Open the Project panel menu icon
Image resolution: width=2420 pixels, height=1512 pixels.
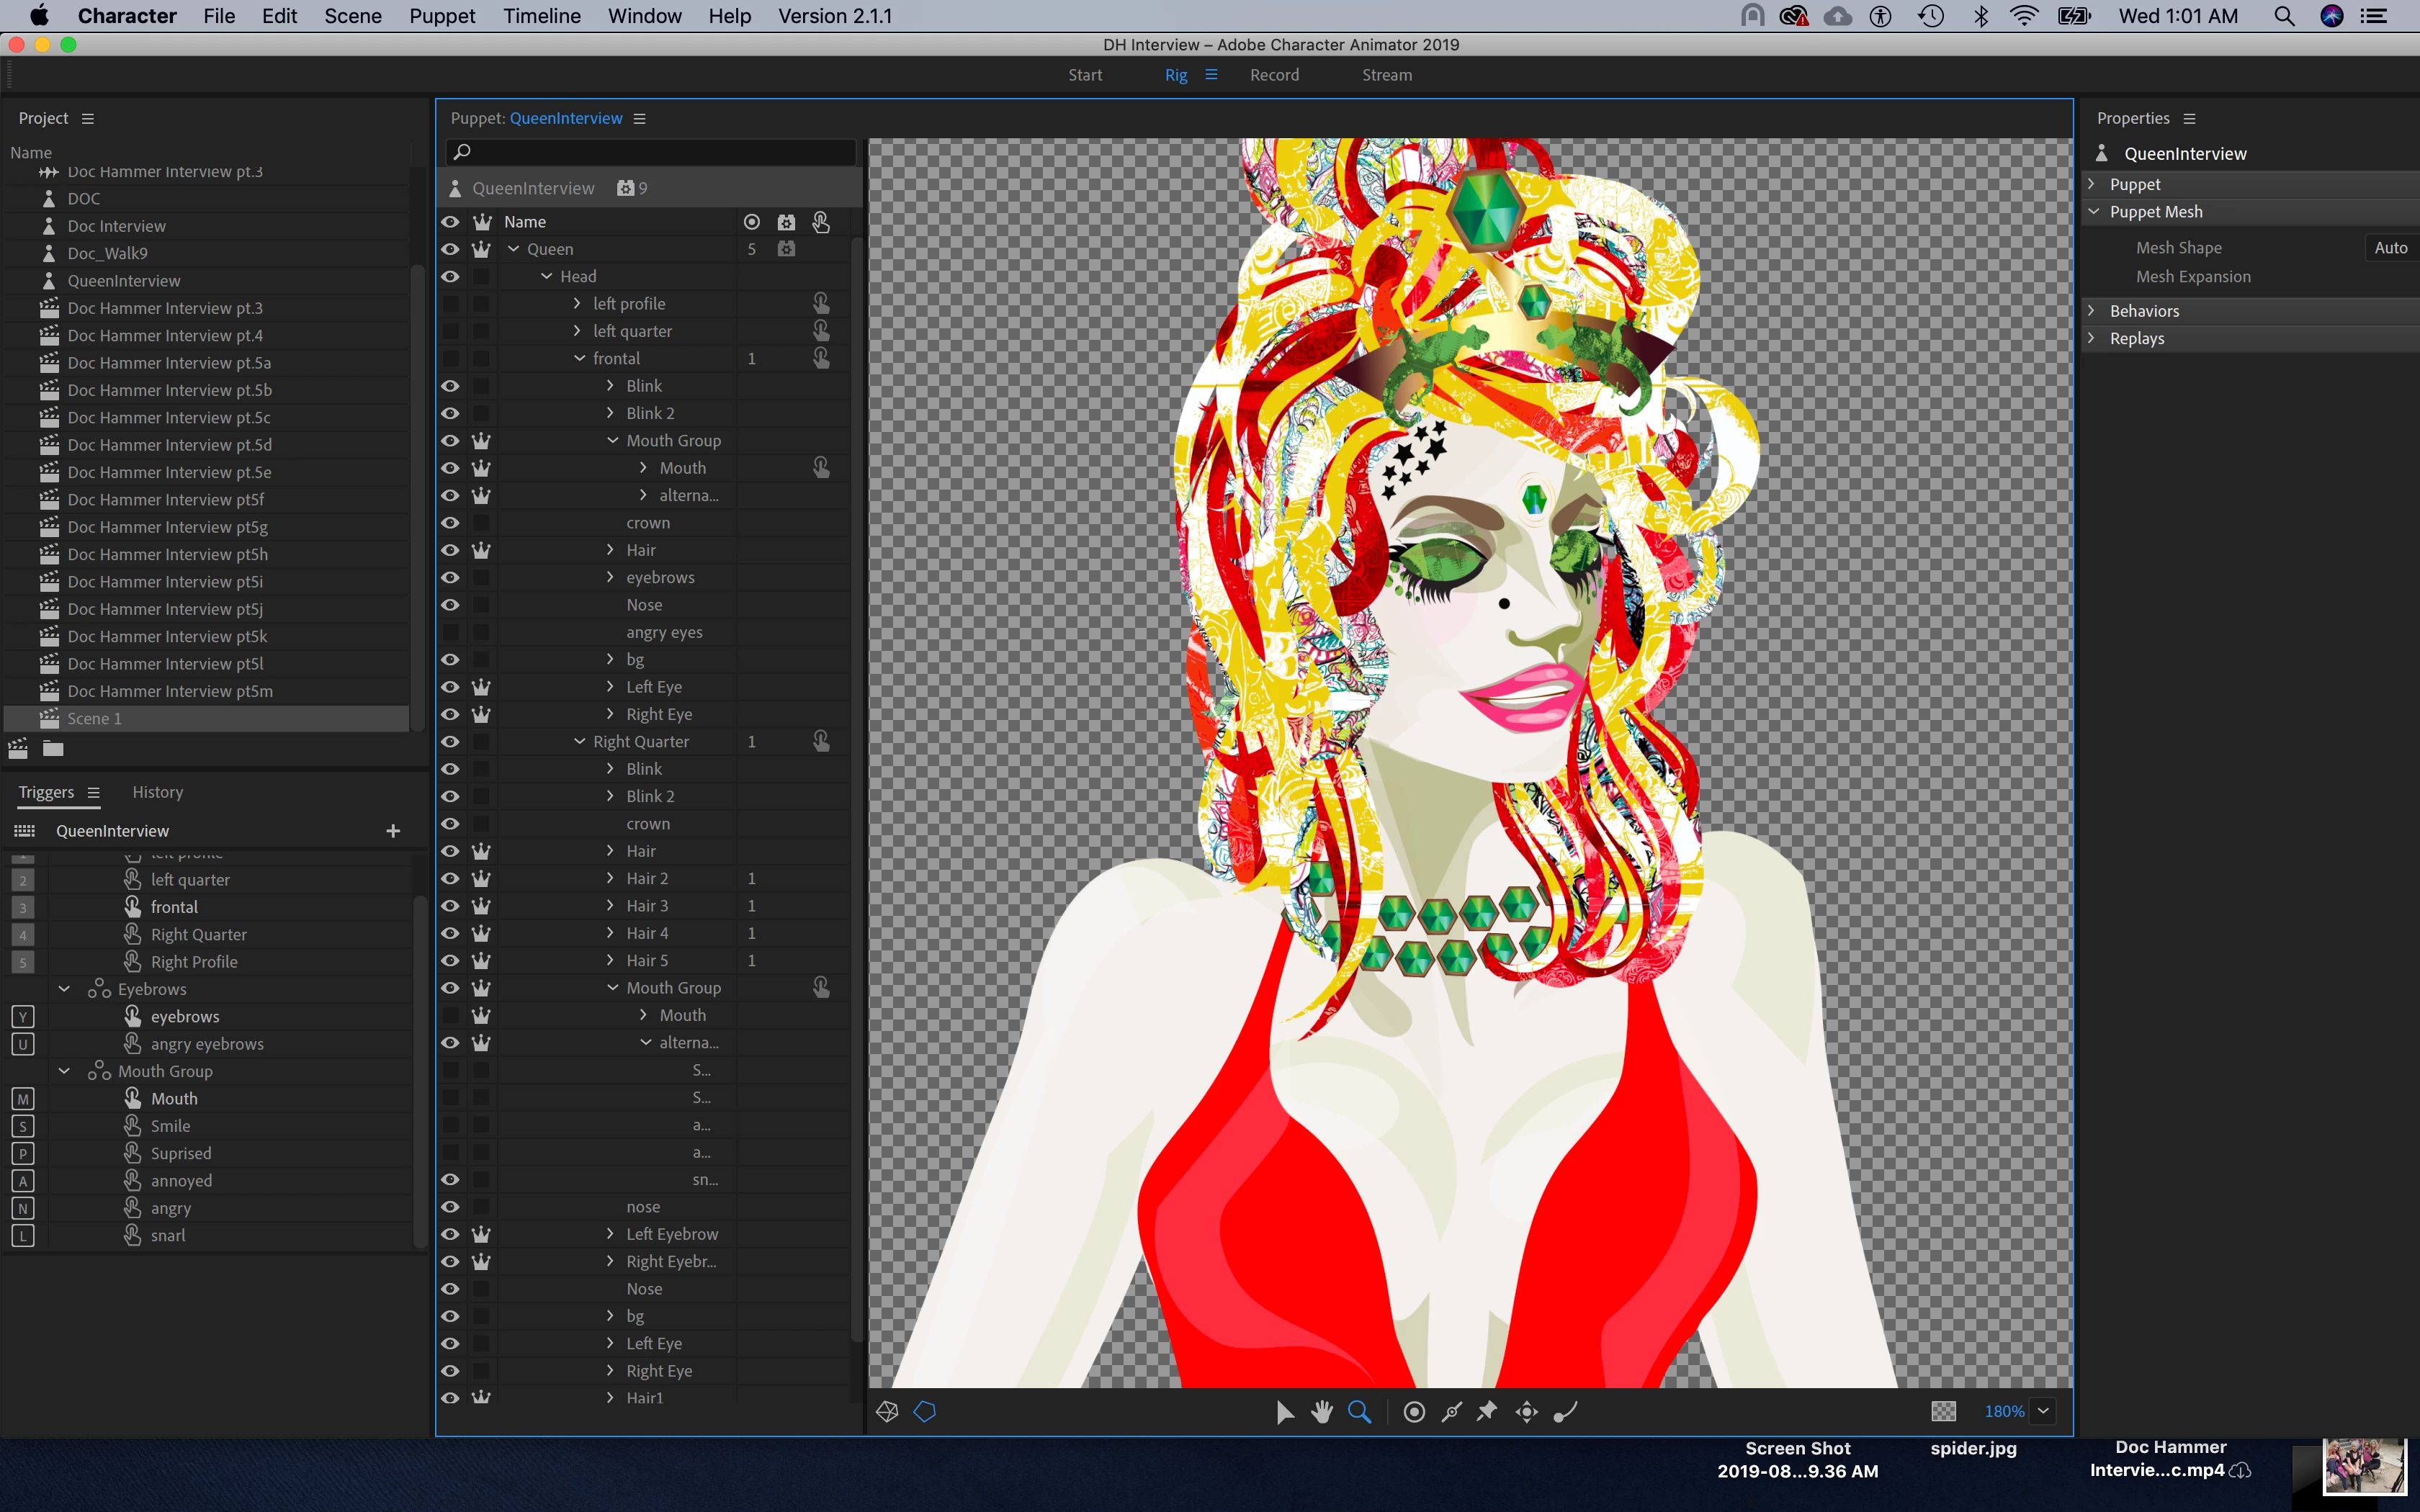click(x=88, y=118)
